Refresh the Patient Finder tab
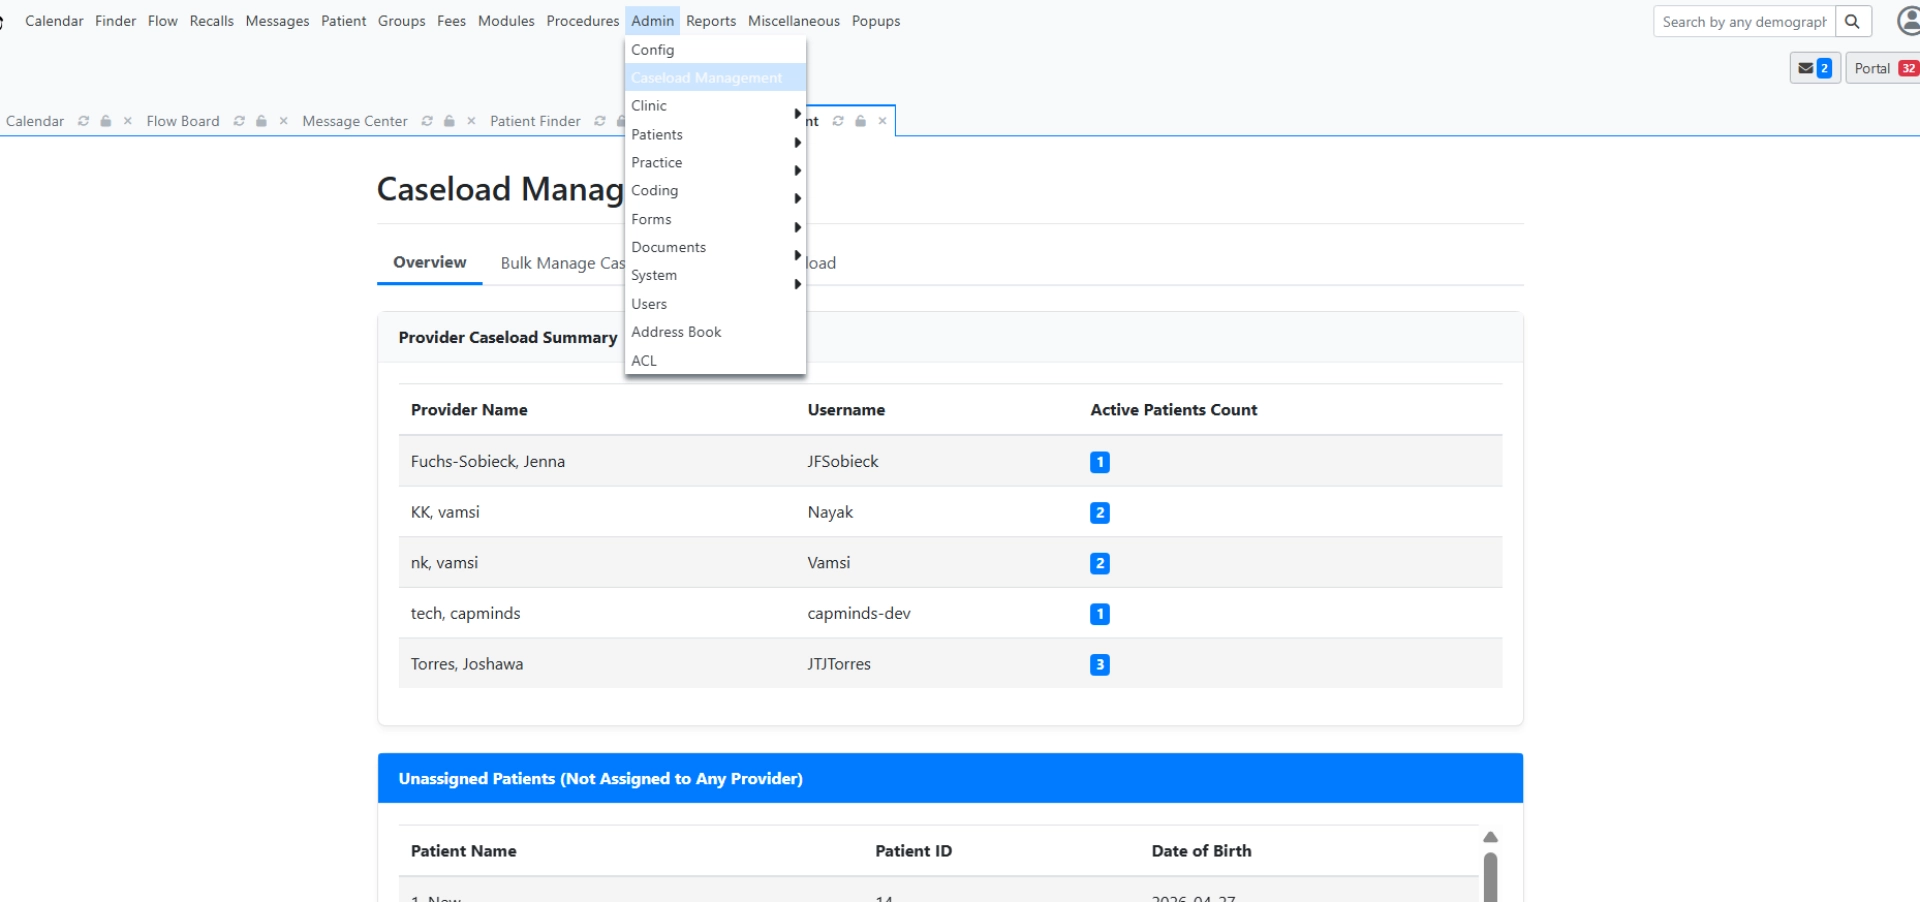This screenshot has height=902, width=1920. (600, 121)
